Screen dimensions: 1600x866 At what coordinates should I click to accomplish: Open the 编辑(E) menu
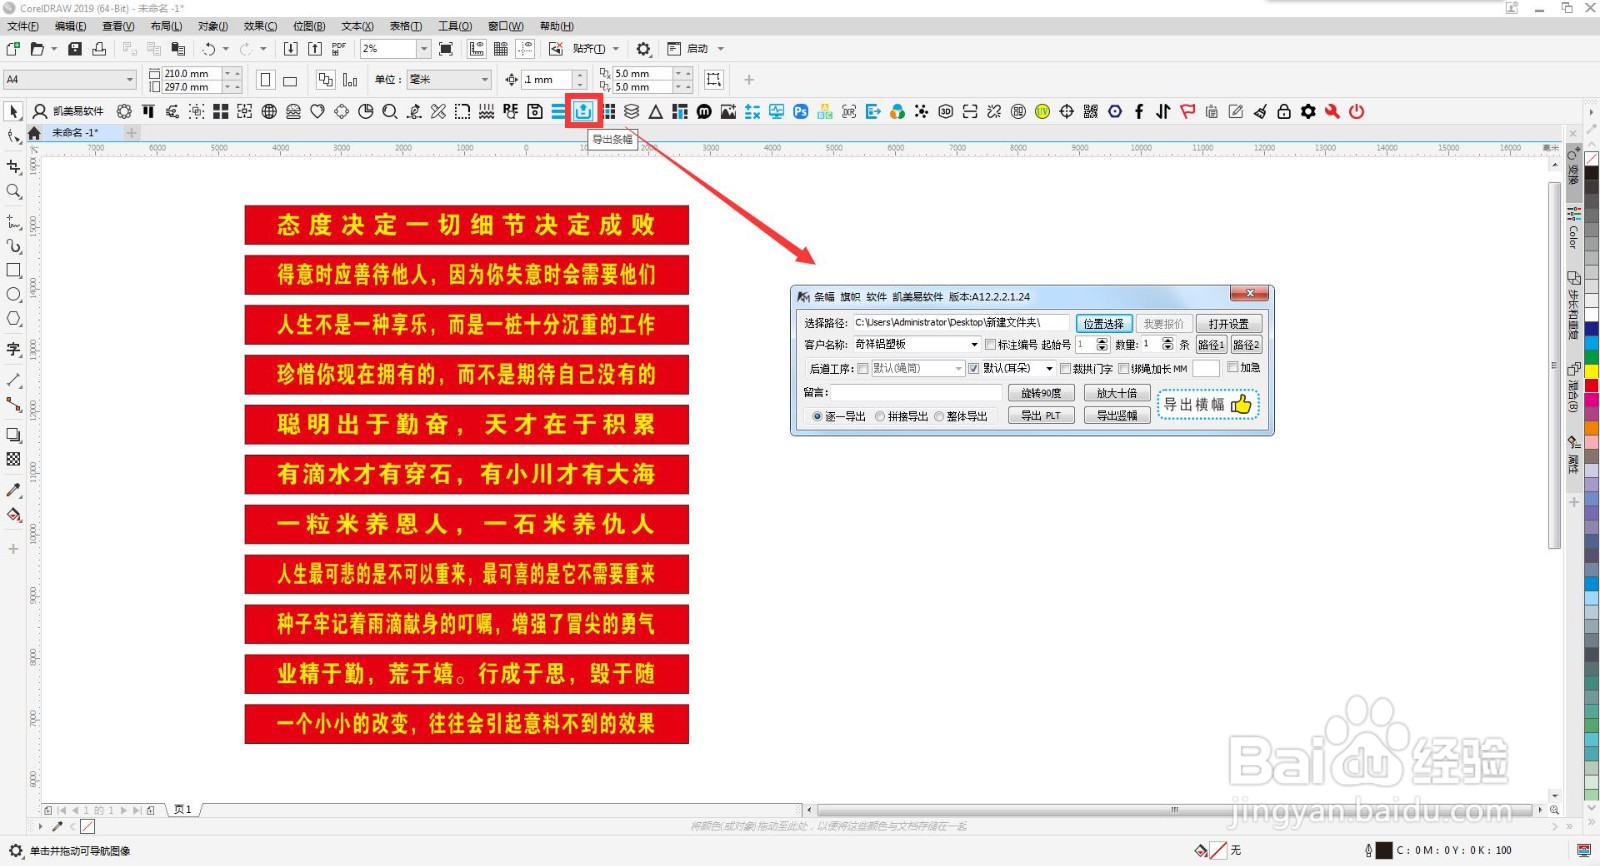[x=70, y=26]
